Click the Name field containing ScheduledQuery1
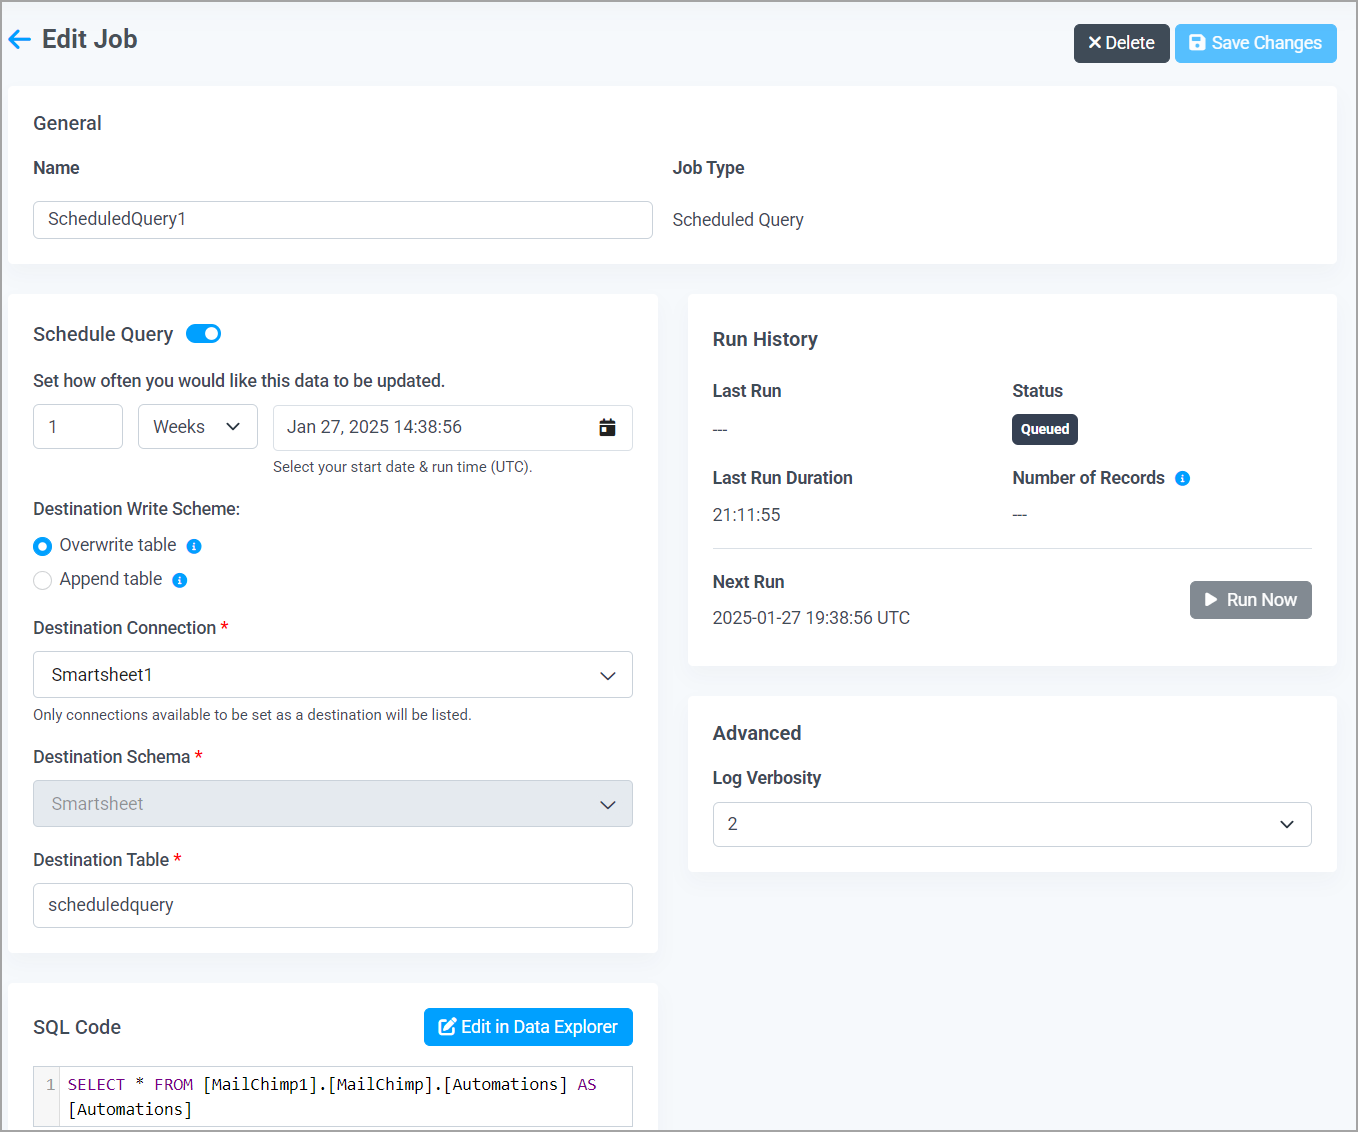This screenshot has width=1358, height=1132. click(x=342, y=219)
